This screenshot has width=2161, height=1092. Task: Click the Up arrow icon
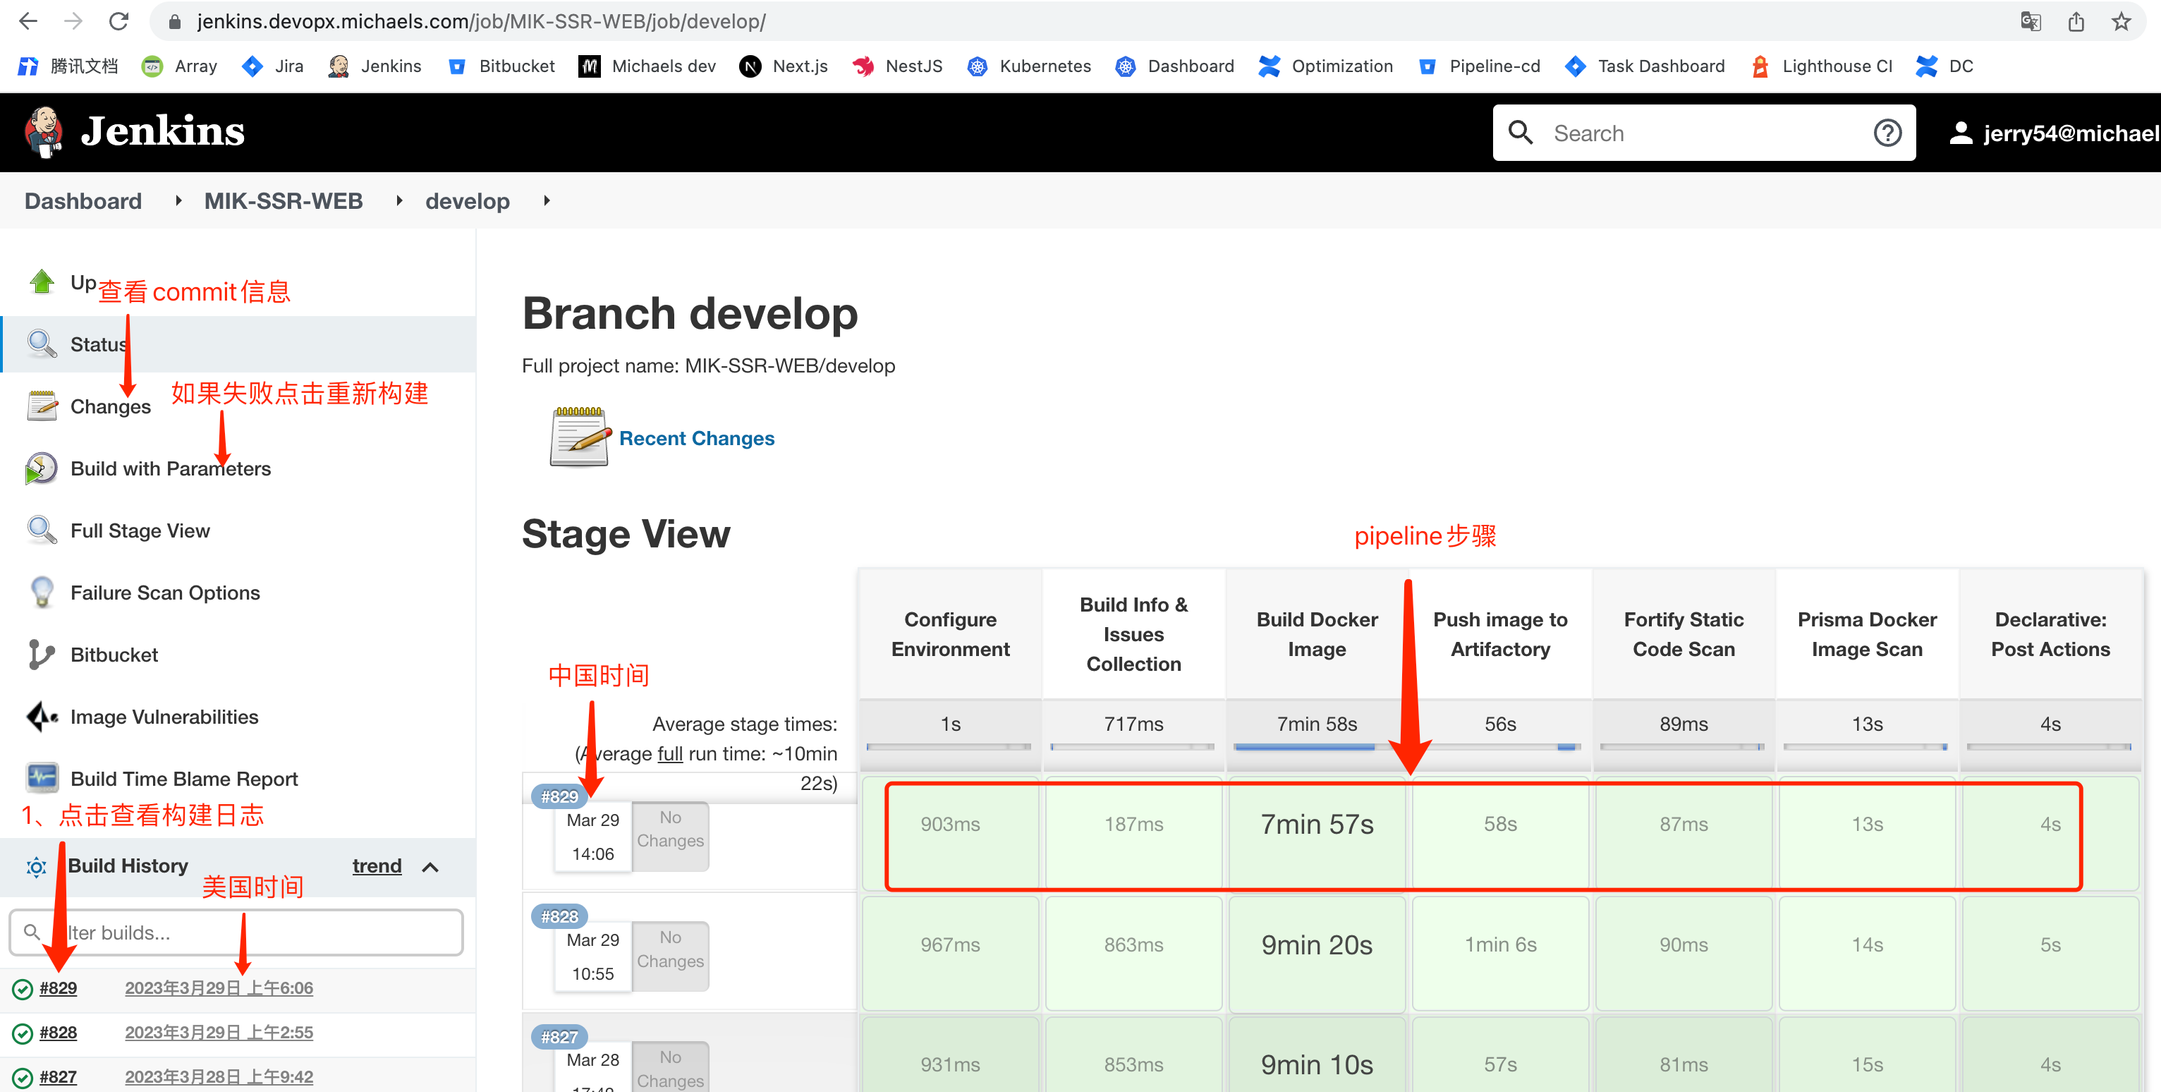(x=42, y=283)
